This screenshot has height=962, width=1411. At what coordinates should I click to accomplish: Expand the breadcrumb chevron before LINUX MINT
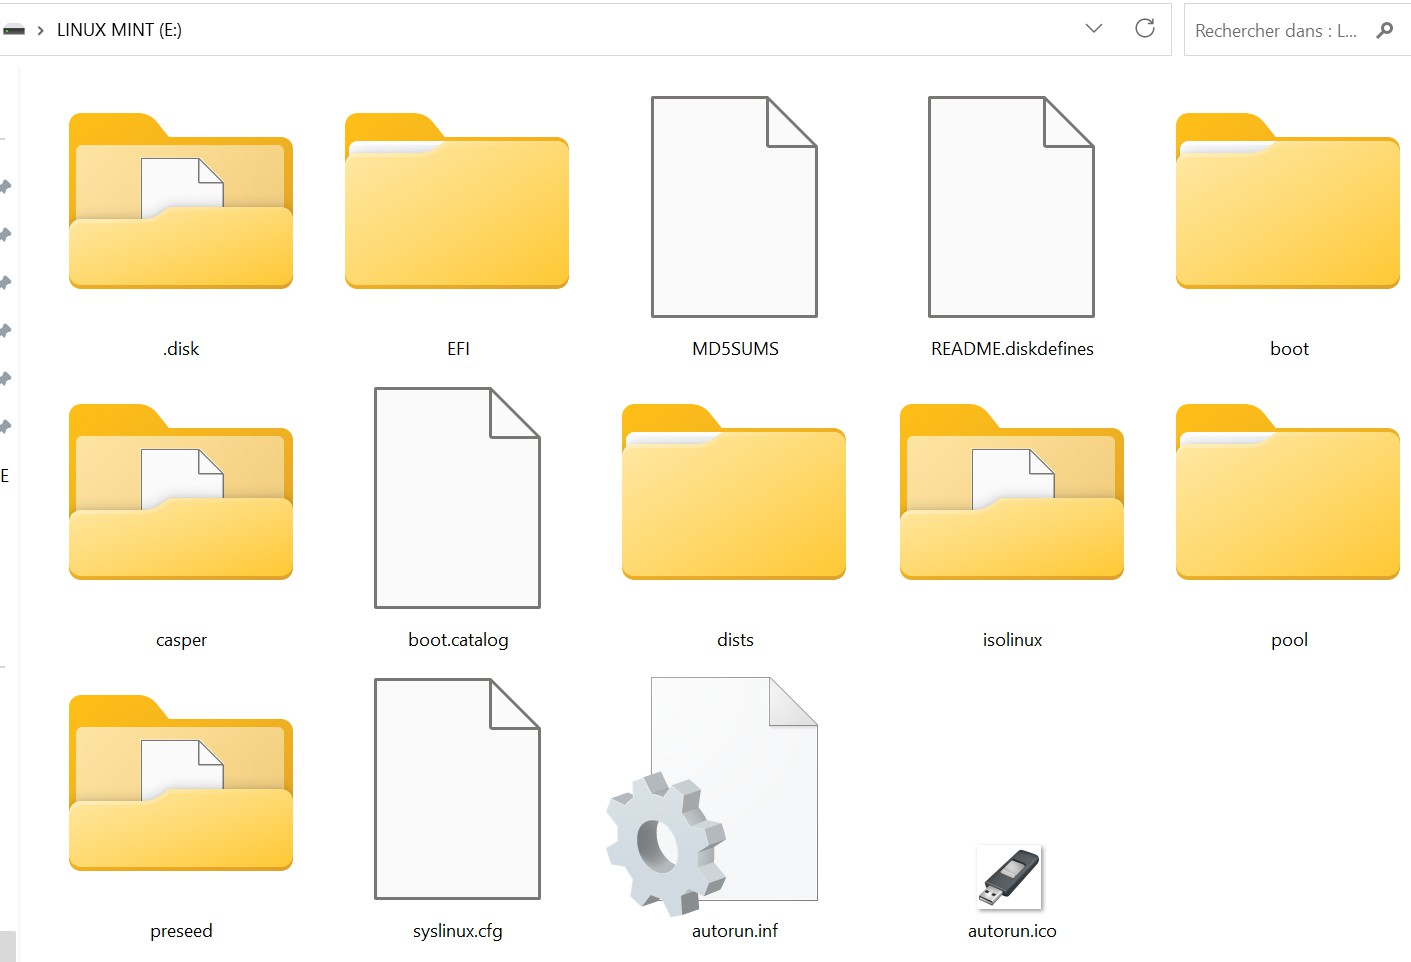tap(40, 30)
